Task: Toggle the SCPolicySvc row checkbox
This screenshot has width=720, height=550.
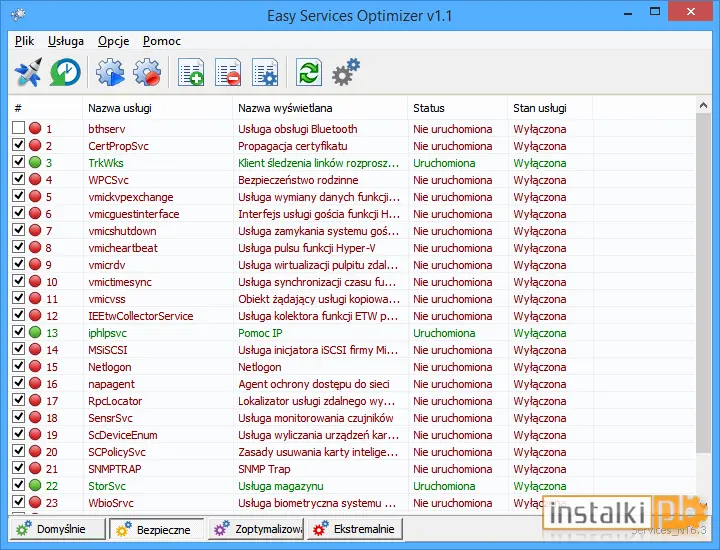Action: pos(18,450)
